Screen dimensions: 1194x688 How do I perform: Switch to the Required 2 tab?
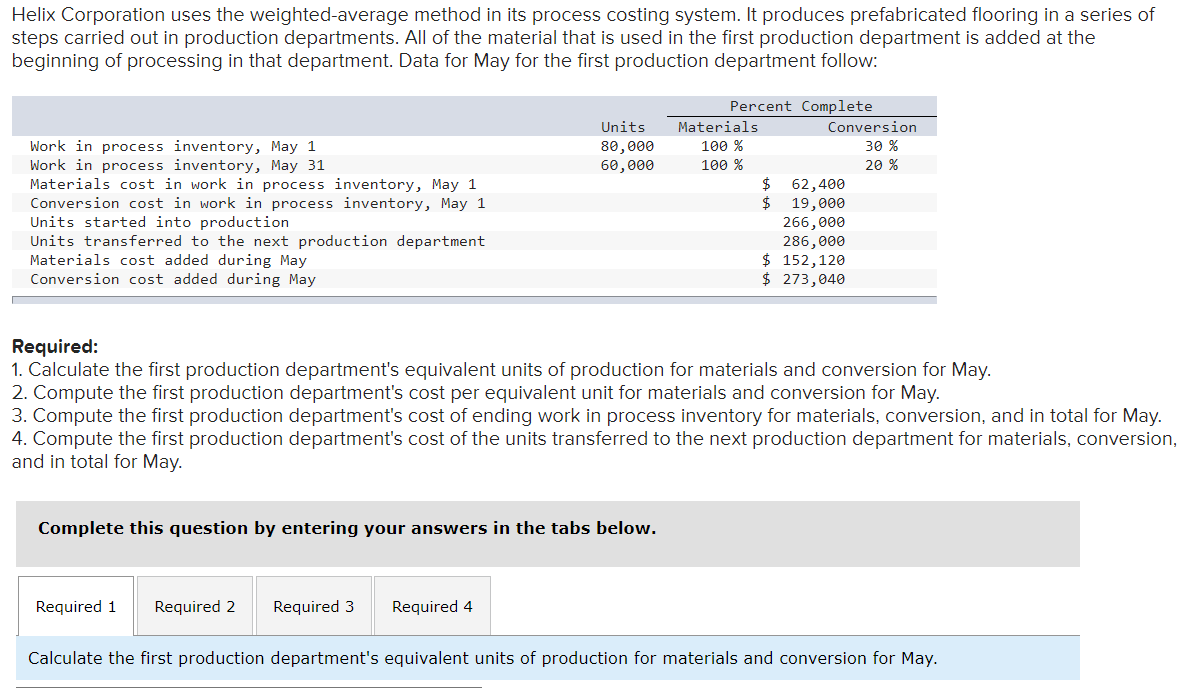point(194,606)
